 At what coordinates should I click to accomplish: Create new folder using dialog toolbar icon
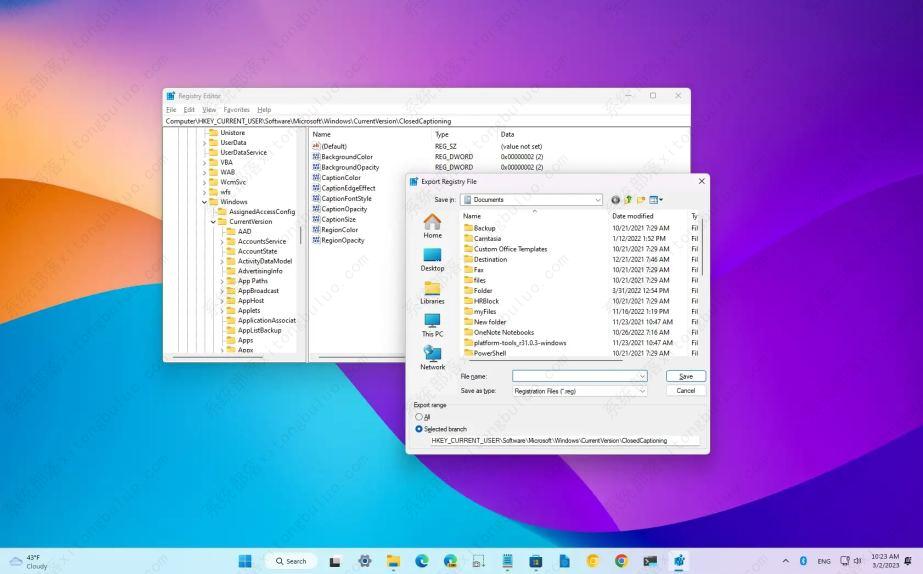coord(640,200)
